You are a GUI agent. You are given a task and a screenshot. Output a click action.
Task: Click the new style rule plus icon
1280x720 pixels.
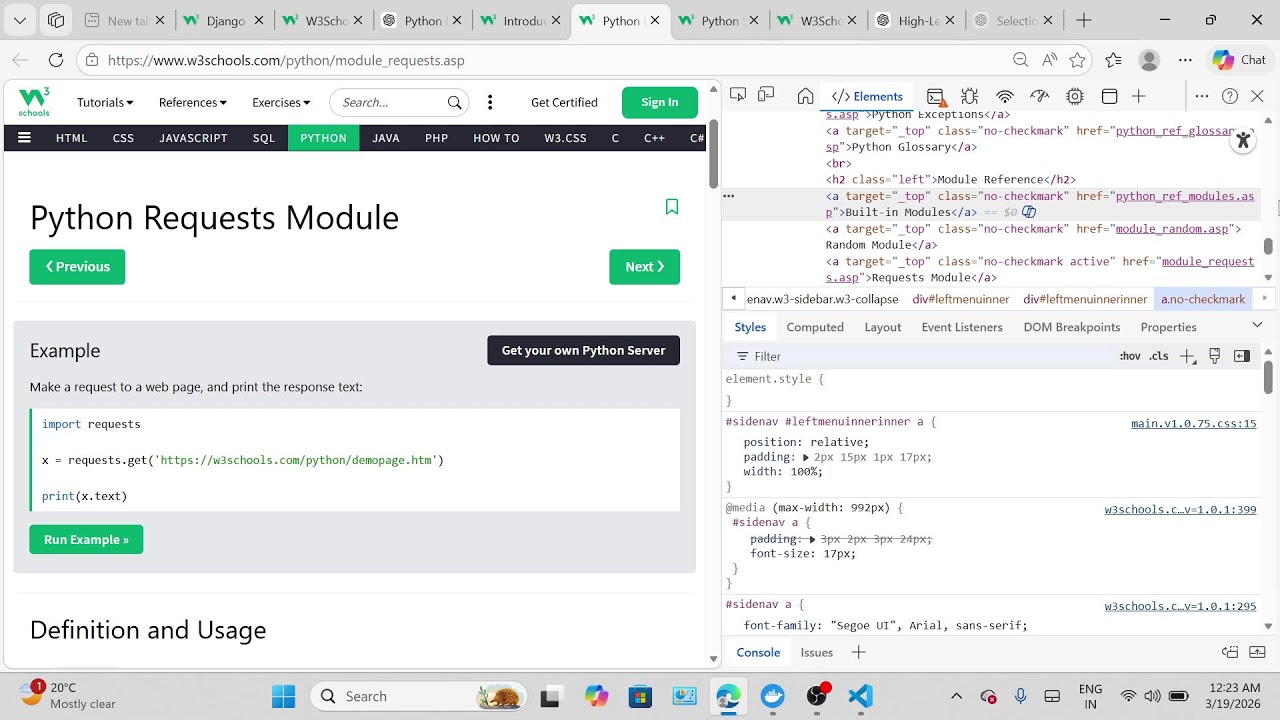1187,356
